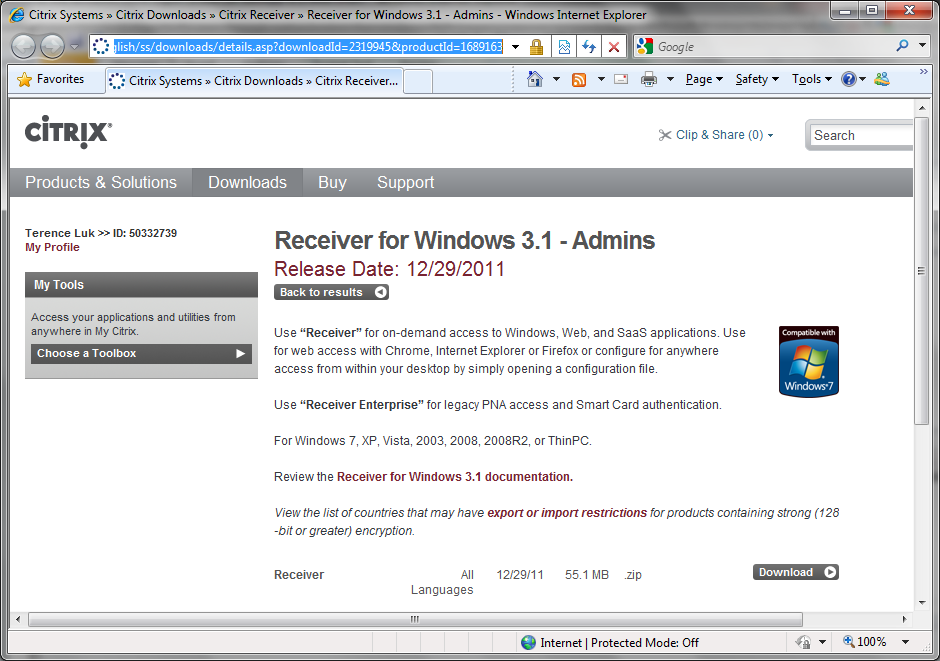Click the Release Date 12/29/2011 text
Viewport: 940px width, 661px height.
pos(389,269)
